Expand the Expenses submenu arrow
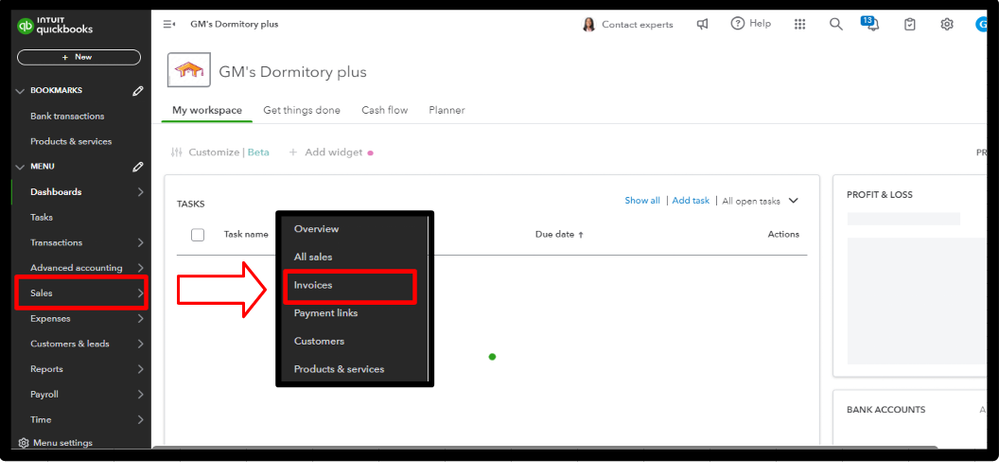Viewport: 999px width, 462px height. coord(140,319)
